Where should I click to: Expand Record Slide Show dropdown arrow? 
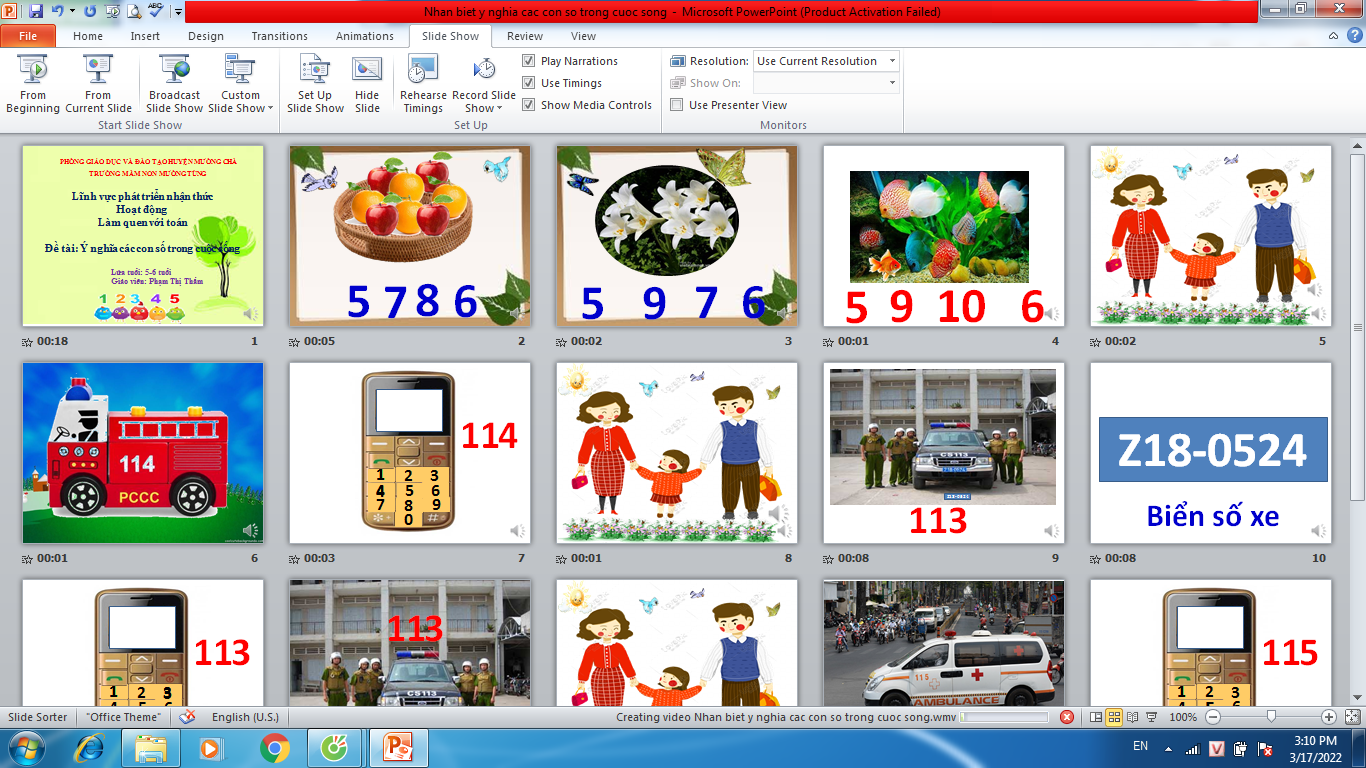tap(499, 109)
